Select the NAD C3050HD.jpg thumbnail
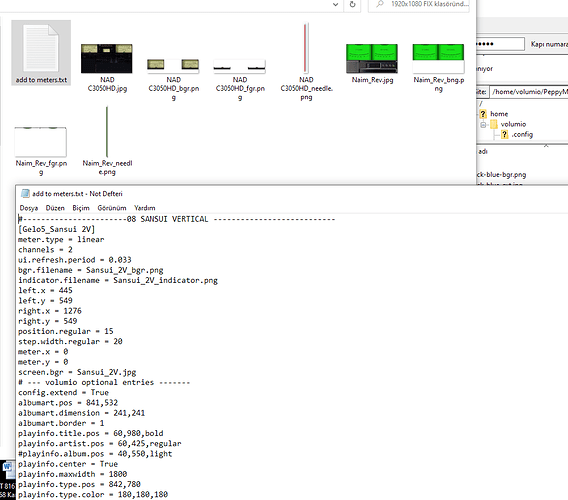 (x=106, y=58)
